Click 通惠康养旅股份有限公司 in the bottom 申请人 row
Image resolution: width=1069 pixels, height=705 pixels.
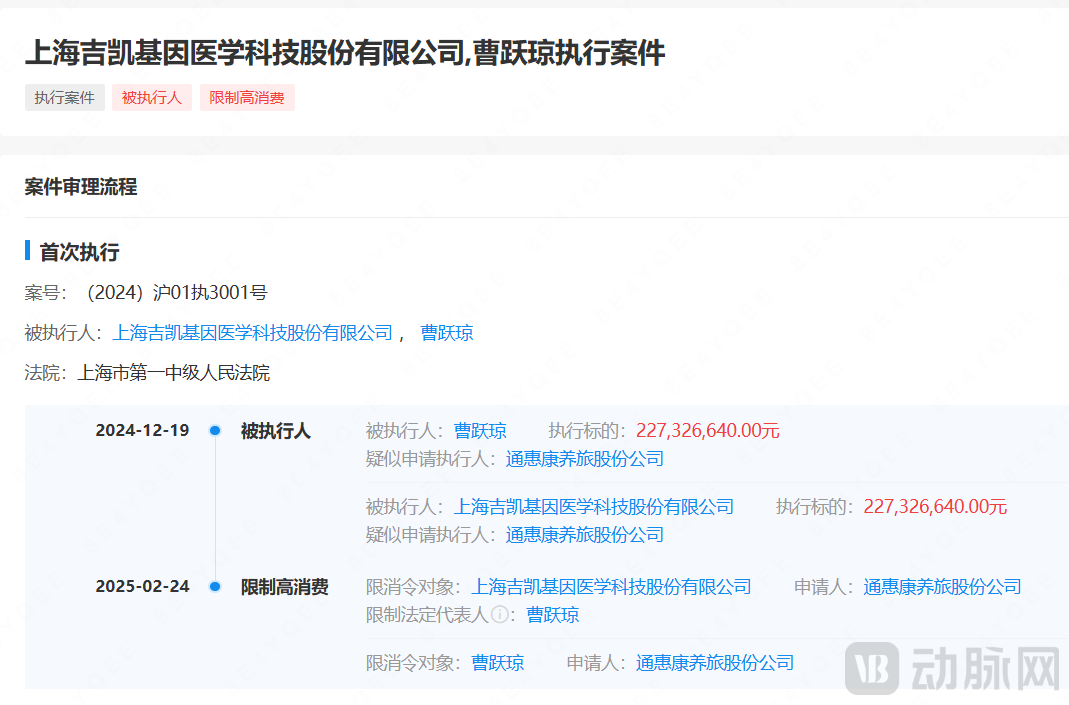716,662
